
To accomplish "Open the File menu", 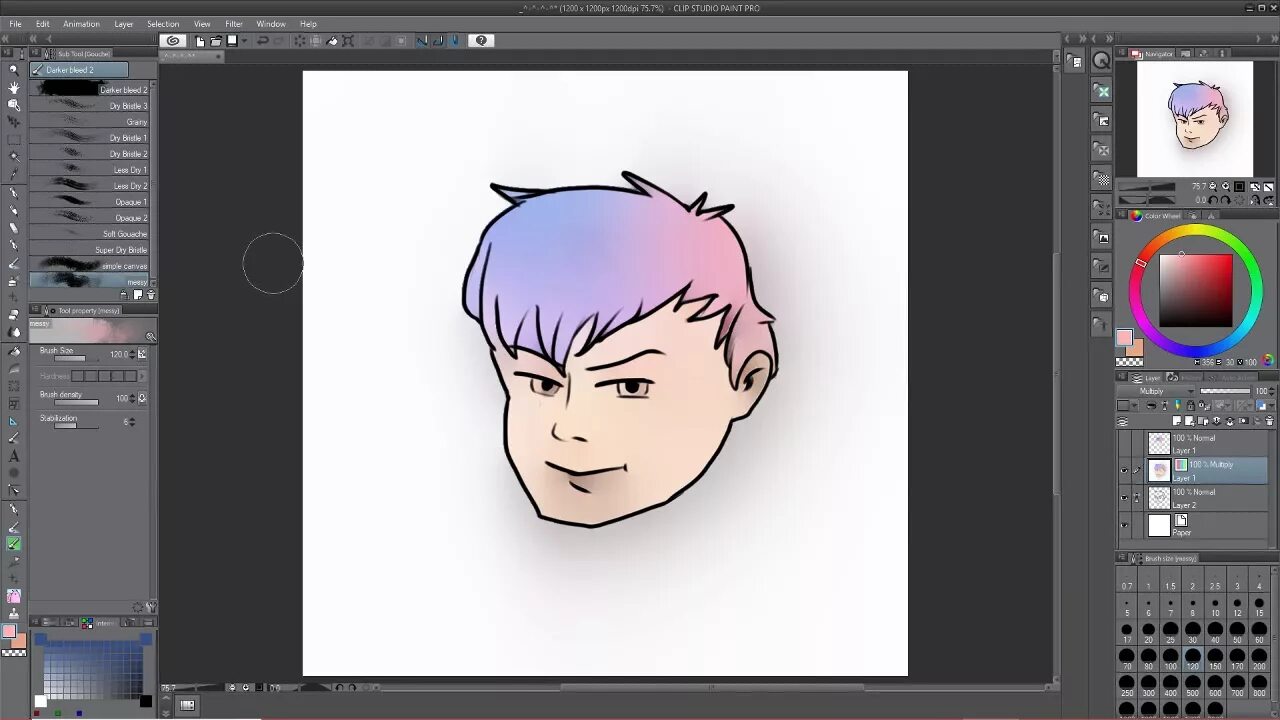I will 15,24.
